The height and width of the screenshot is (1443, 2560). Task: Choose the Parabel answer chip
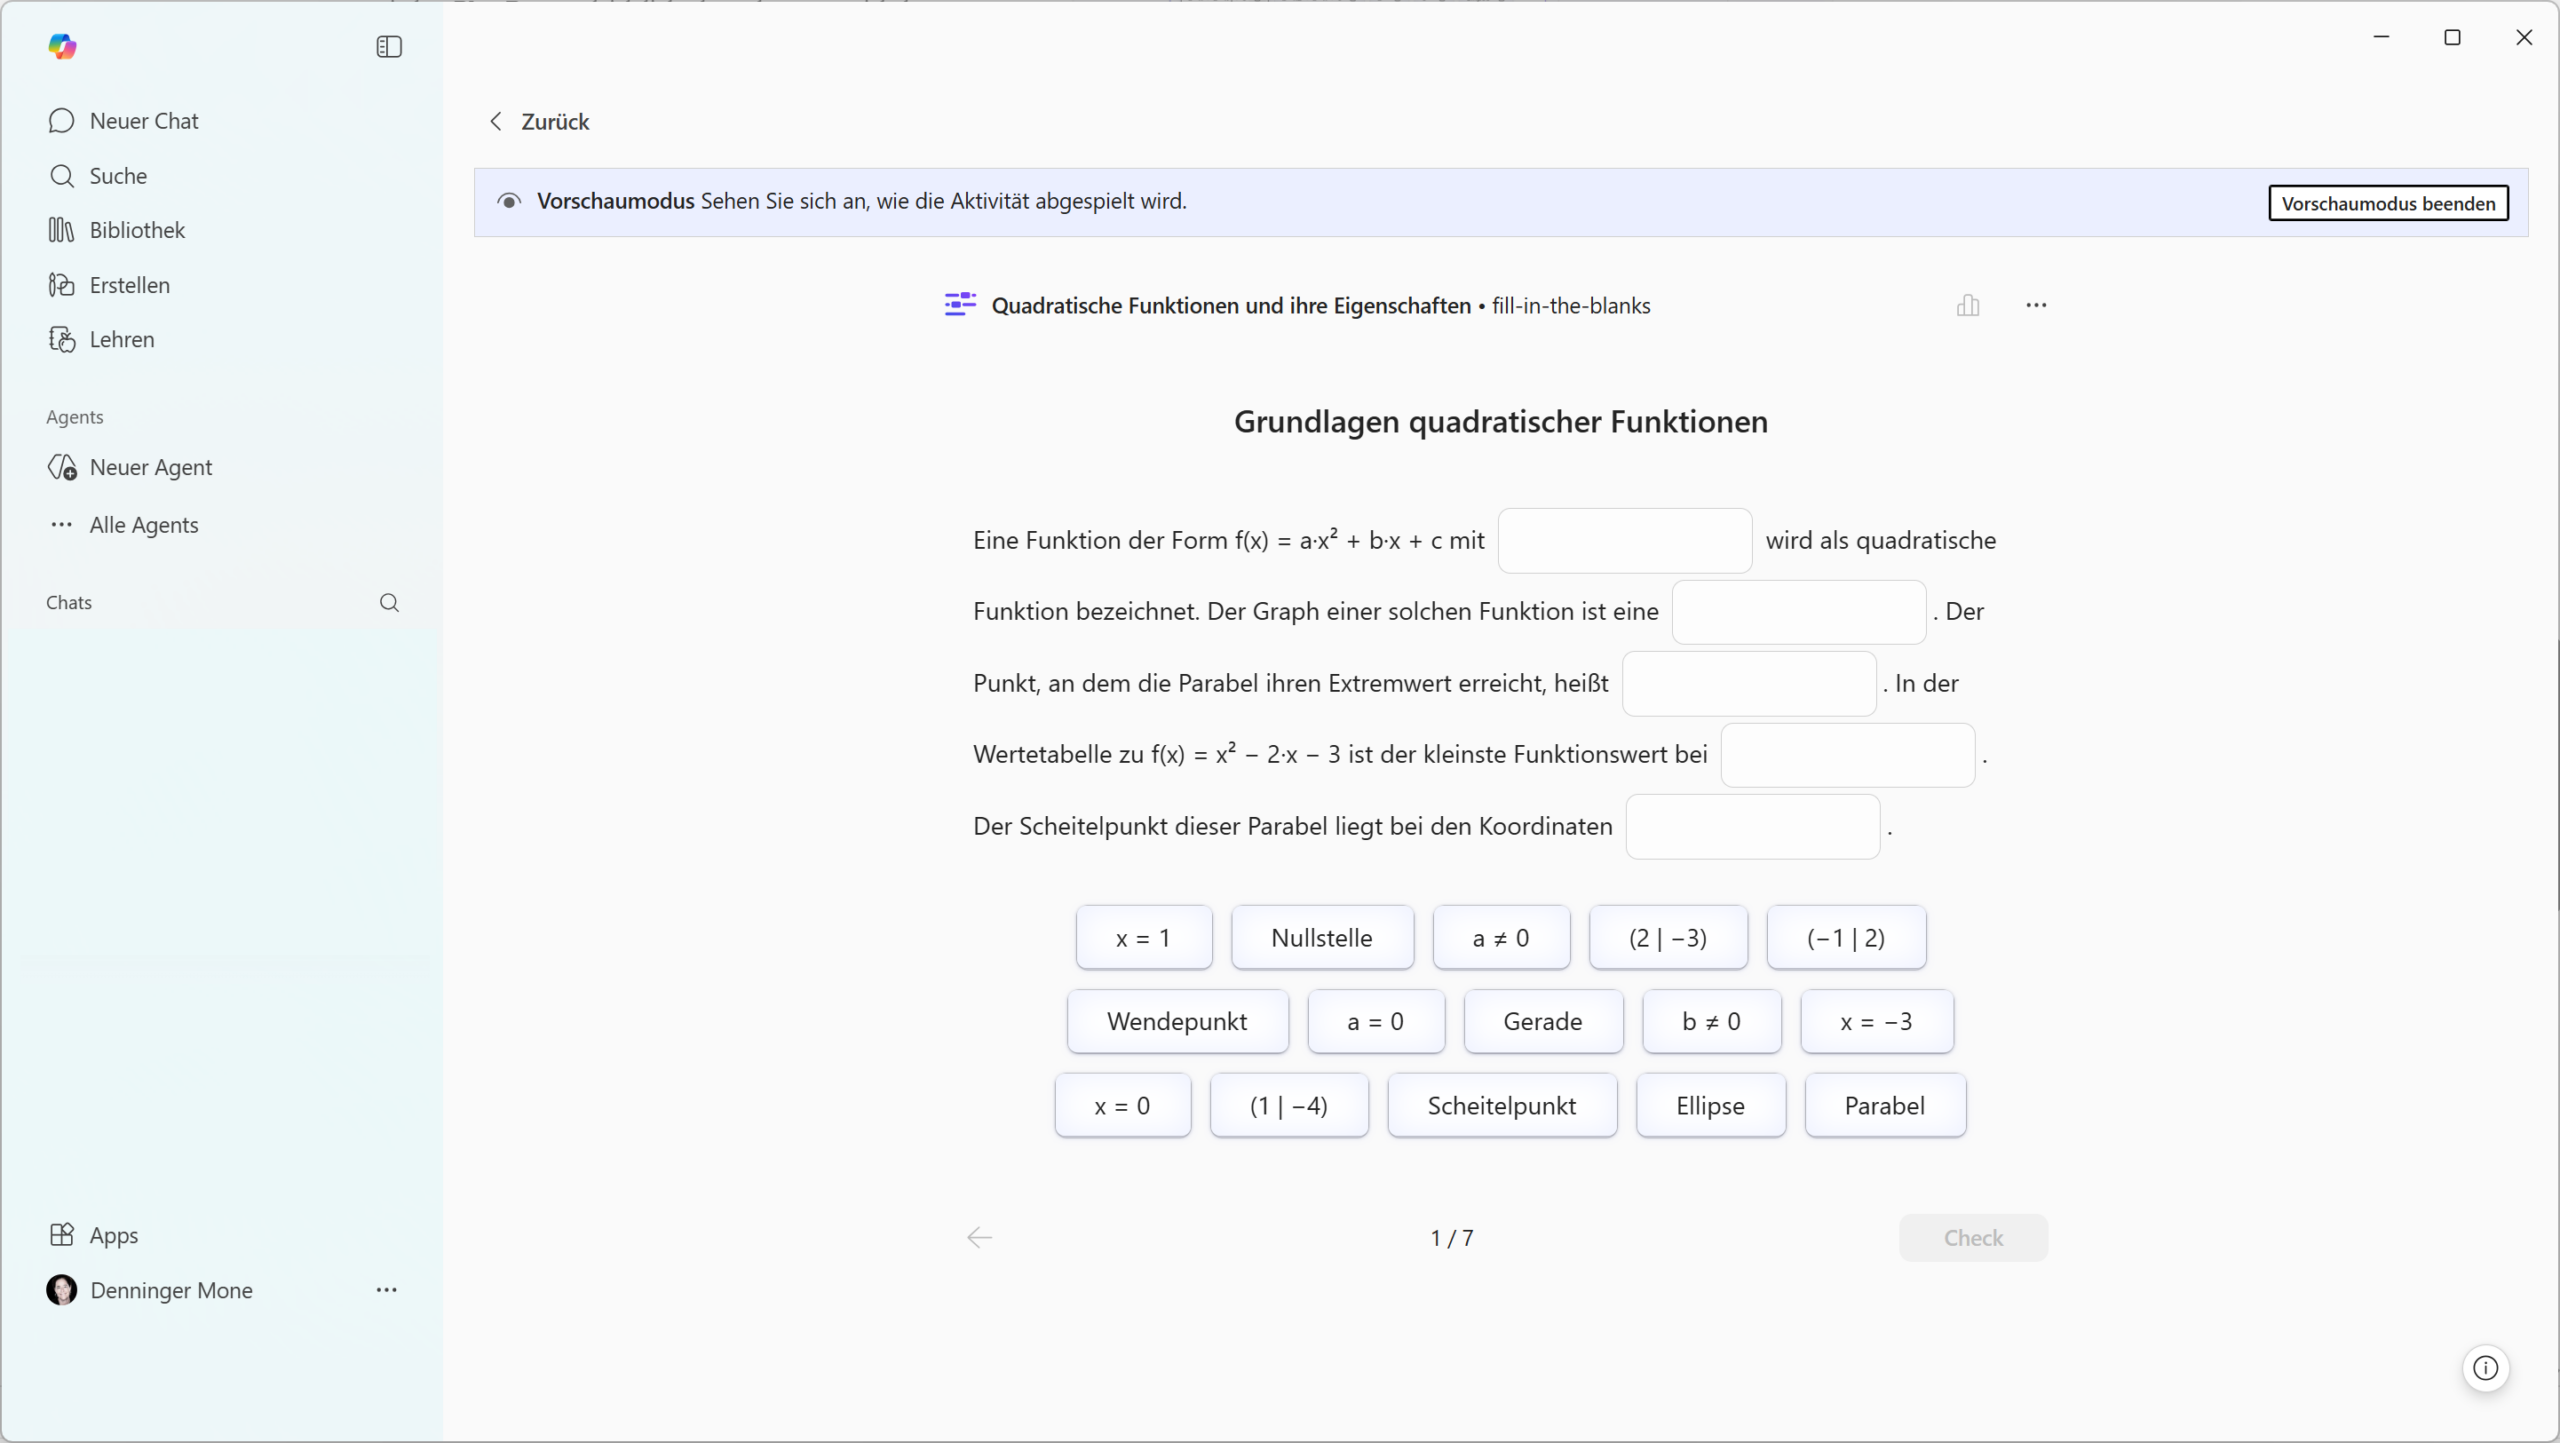coord(1884,1106)
